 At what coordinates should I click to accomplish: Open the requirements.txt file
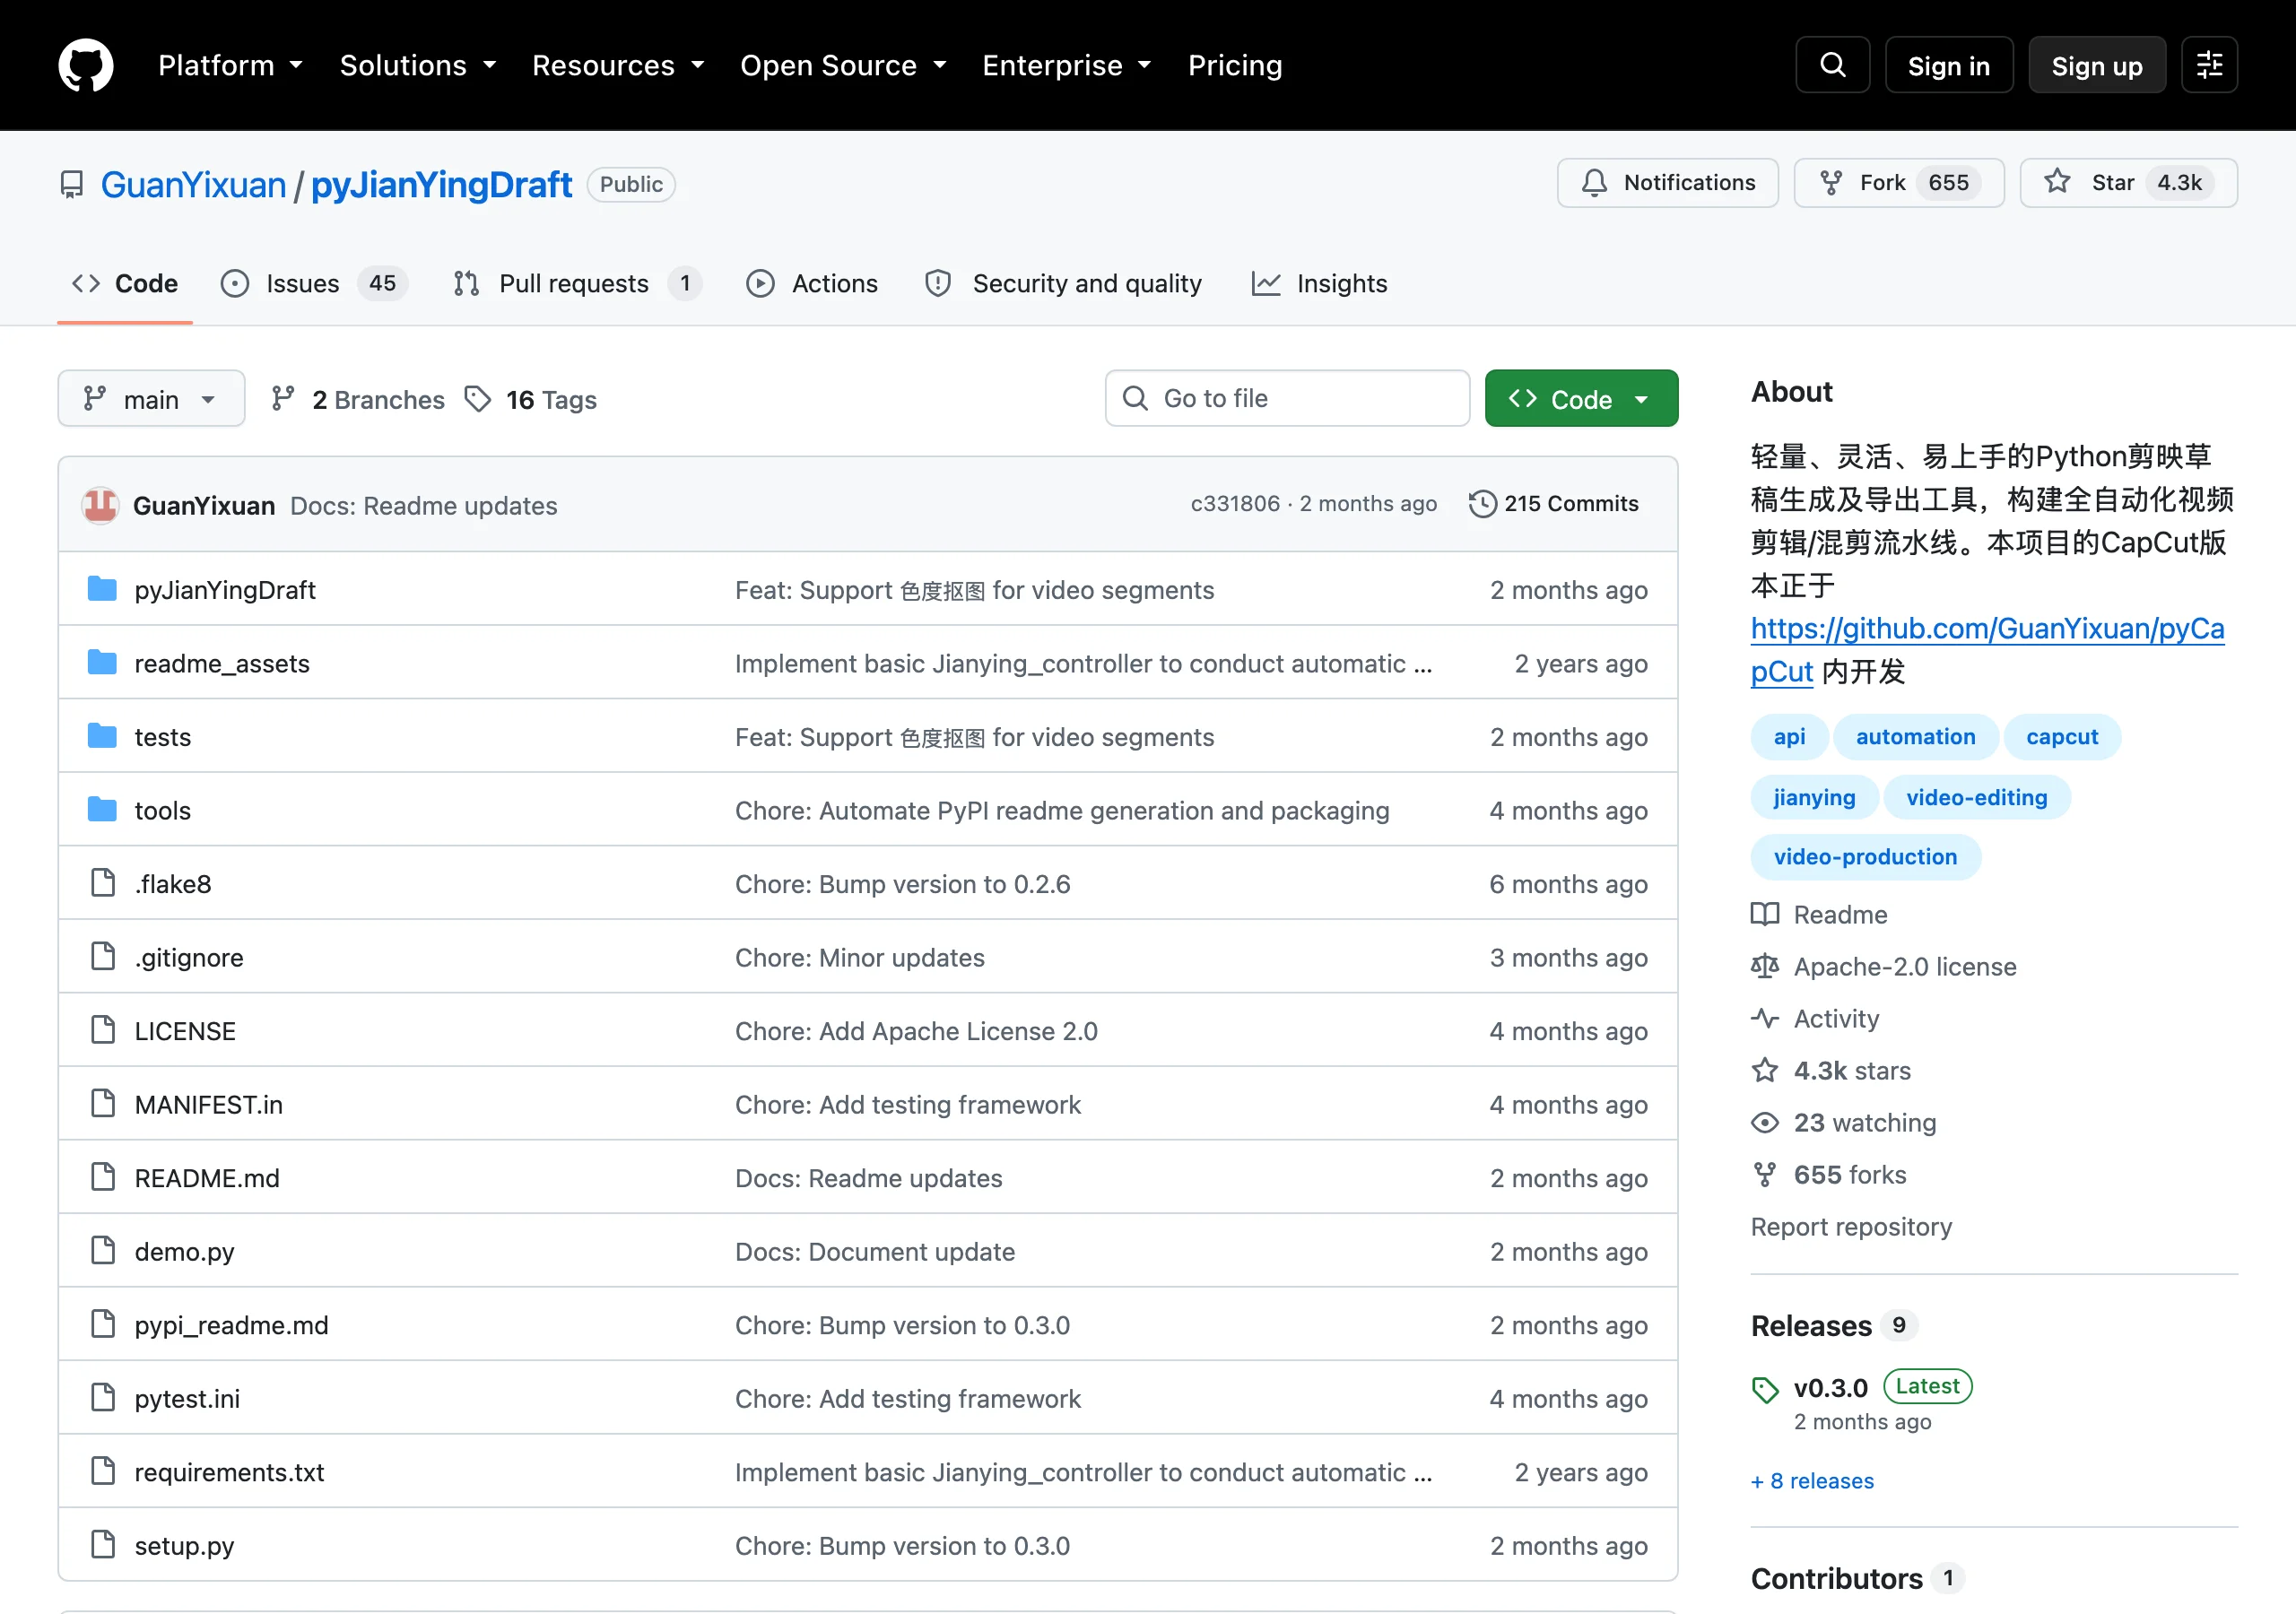229,1472
